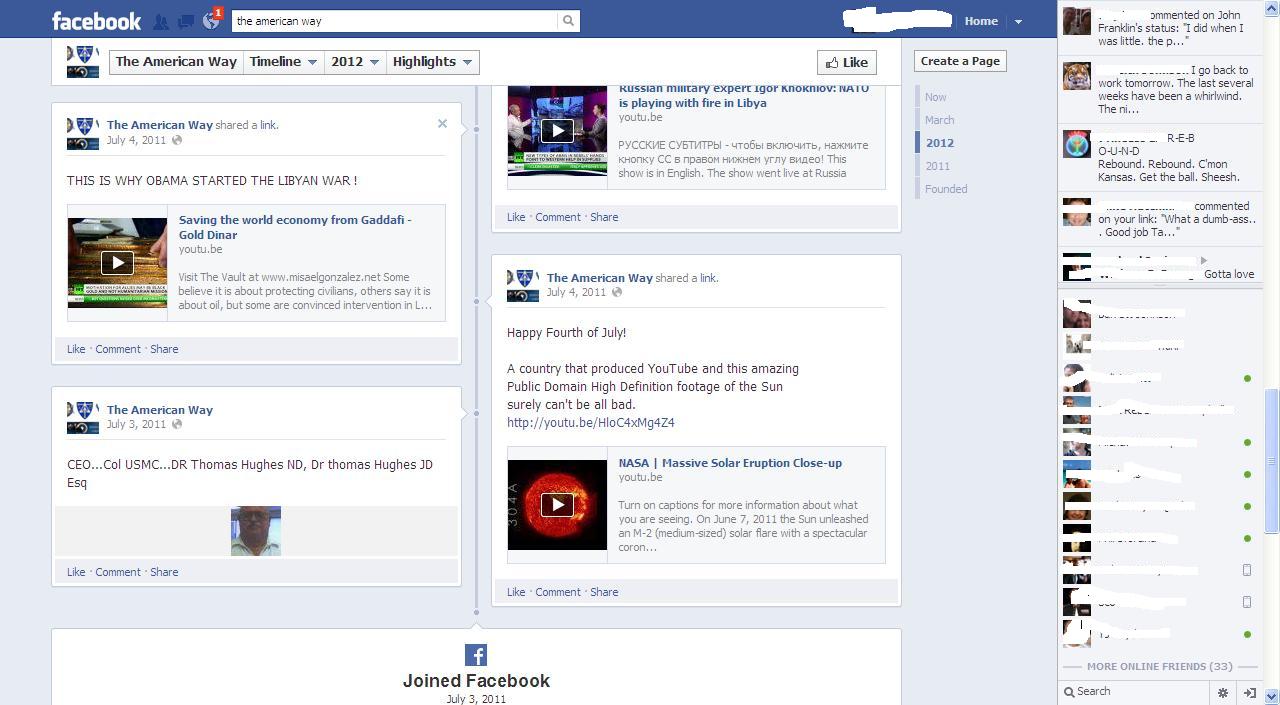Jump to Founded in the timeline navigator

point(946,189)
